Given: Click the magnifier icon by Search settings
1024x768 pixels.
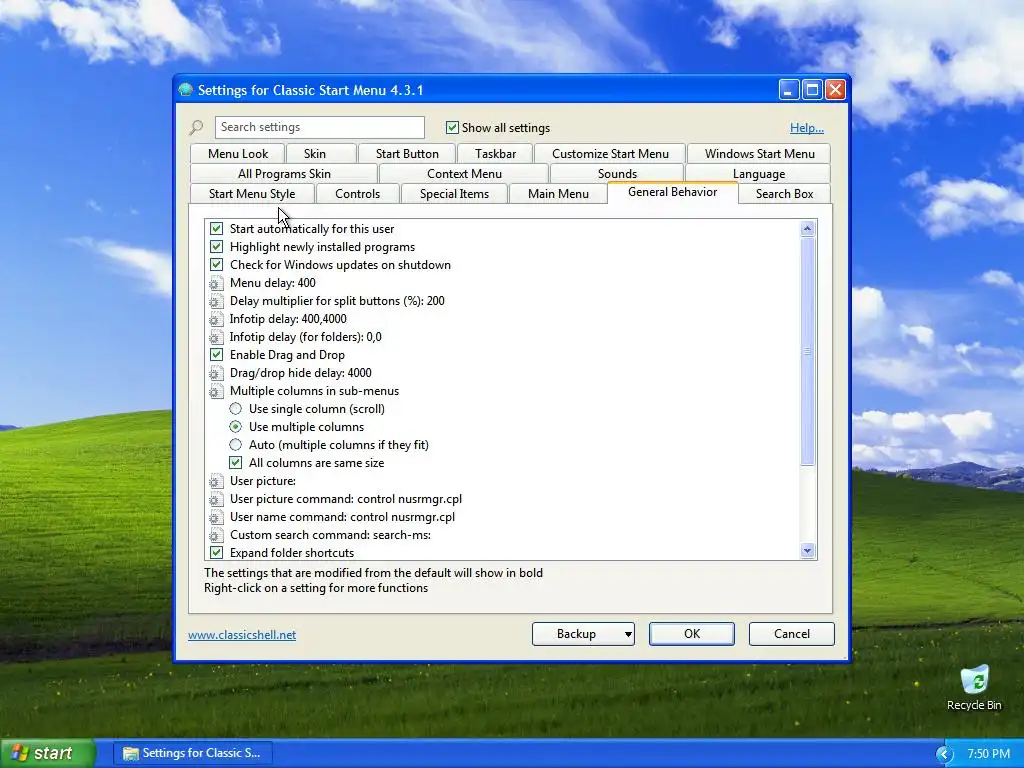Looking at the screenshot, I should tap(196, 127).
